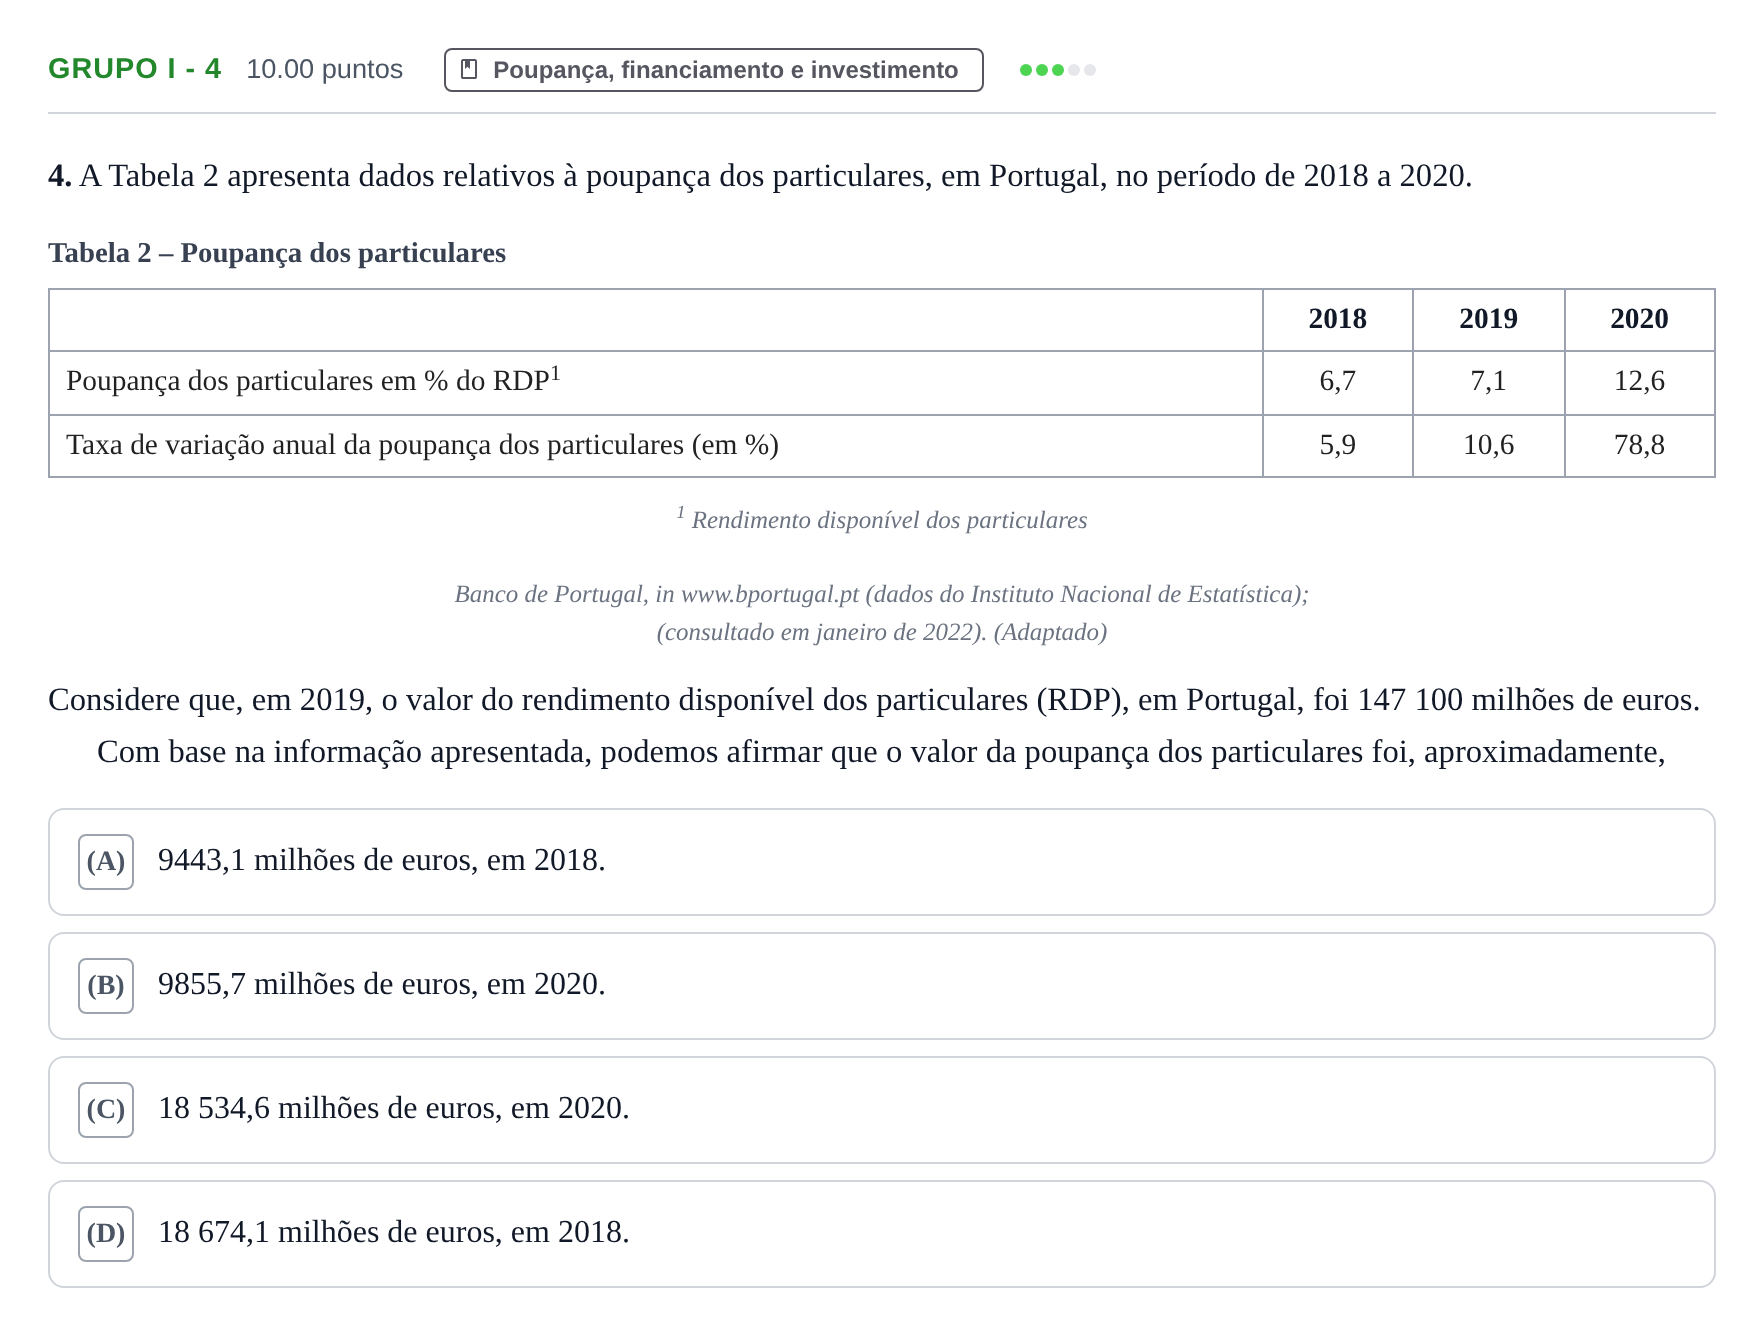Click the difficulty dots indicator
1764x1338 pixels.
coord(1057,70)
